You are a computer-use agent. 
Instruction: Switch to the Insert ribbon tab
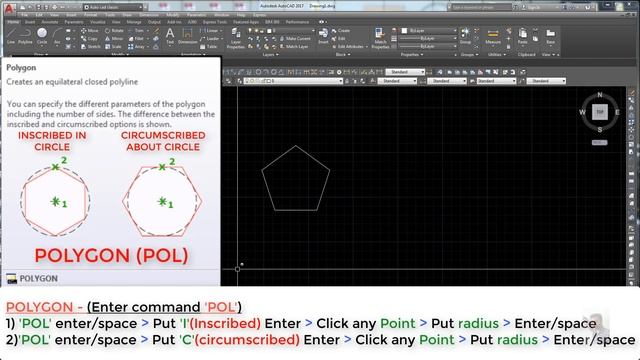click(x=30, y=22)
